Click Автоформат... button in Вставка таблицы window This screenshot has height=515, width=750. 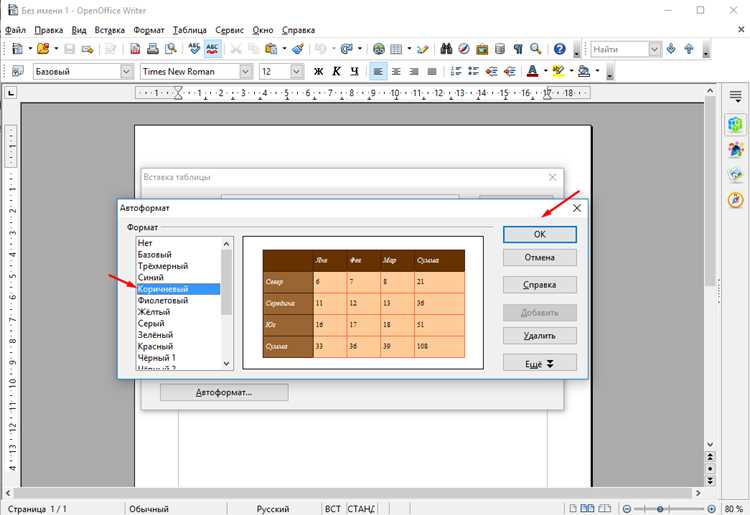[224, 392]
